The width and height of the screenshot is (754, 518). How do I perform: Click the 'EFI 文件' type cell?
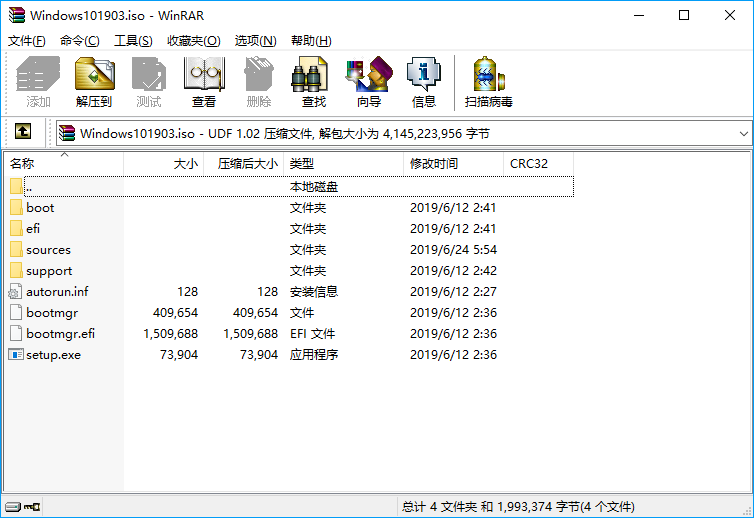pyautogui.click(x=313, y=334)
